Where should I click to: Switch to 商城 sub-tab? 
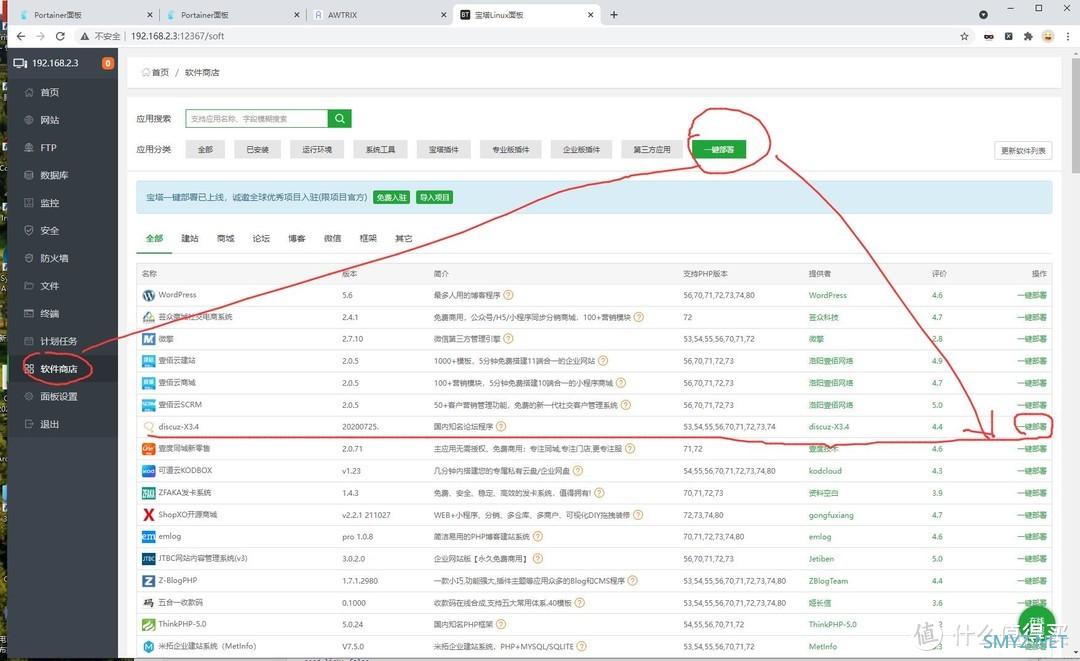tap(225, 238)
